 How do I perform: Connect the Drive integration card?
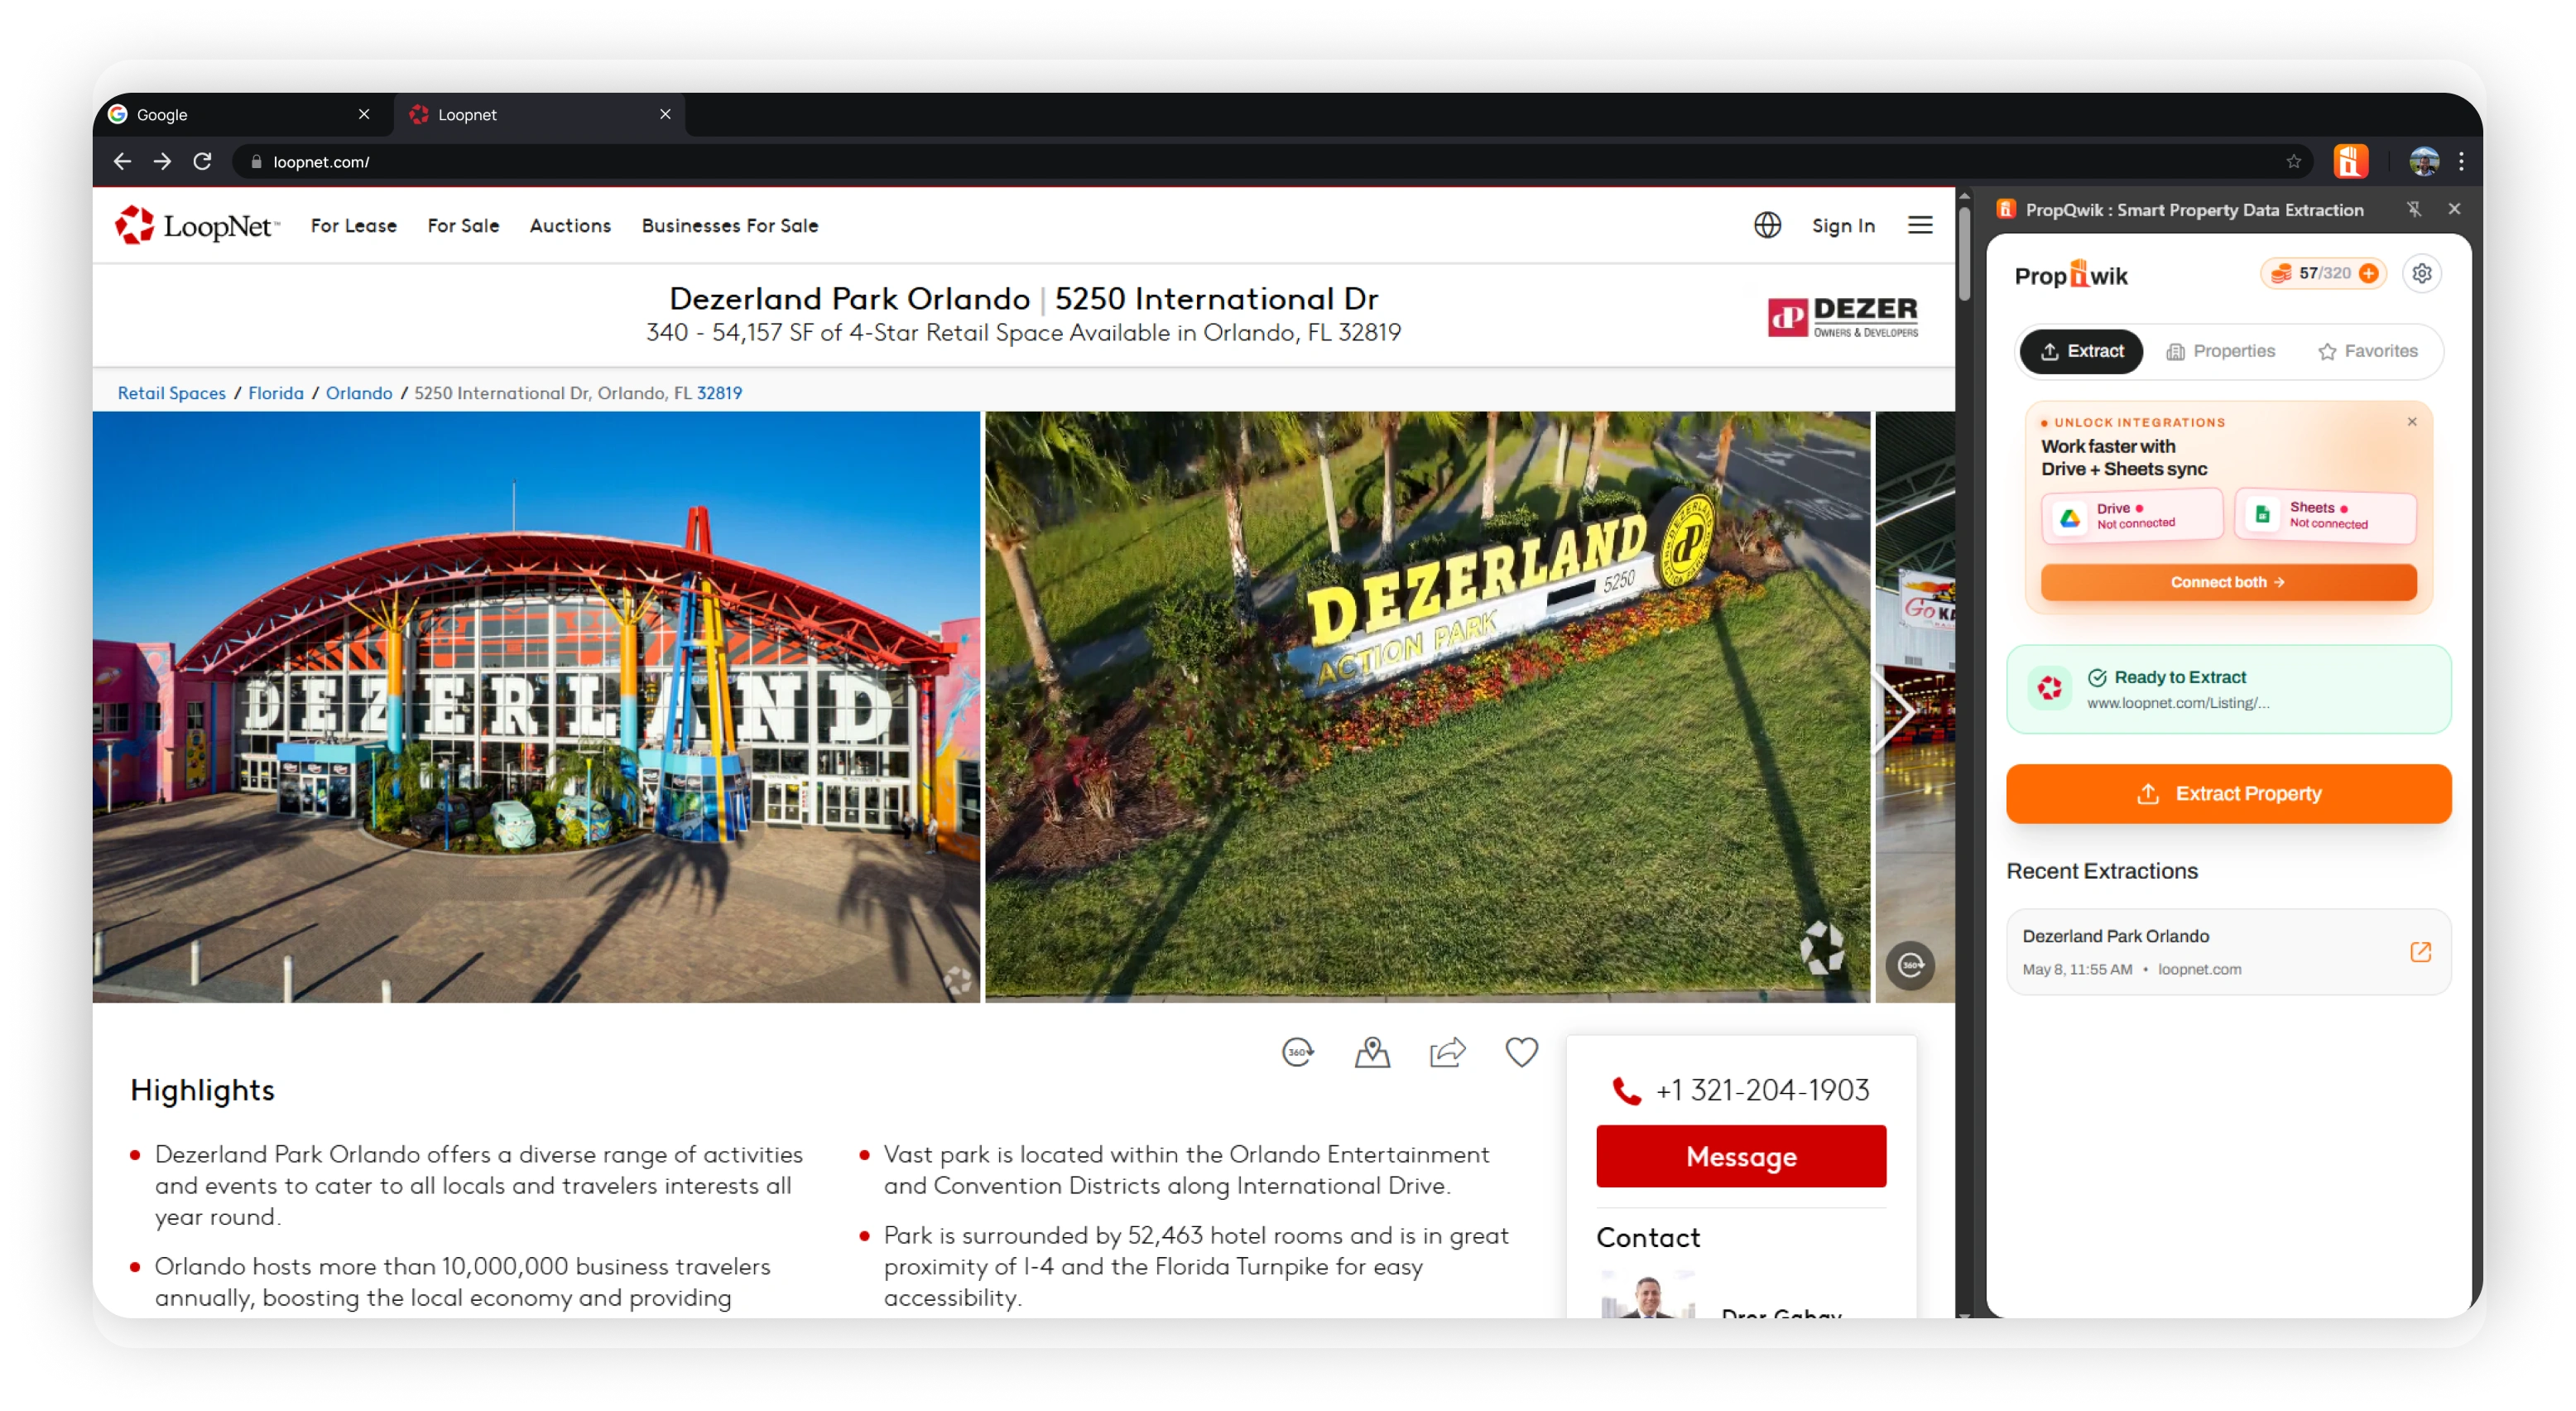2132,516
